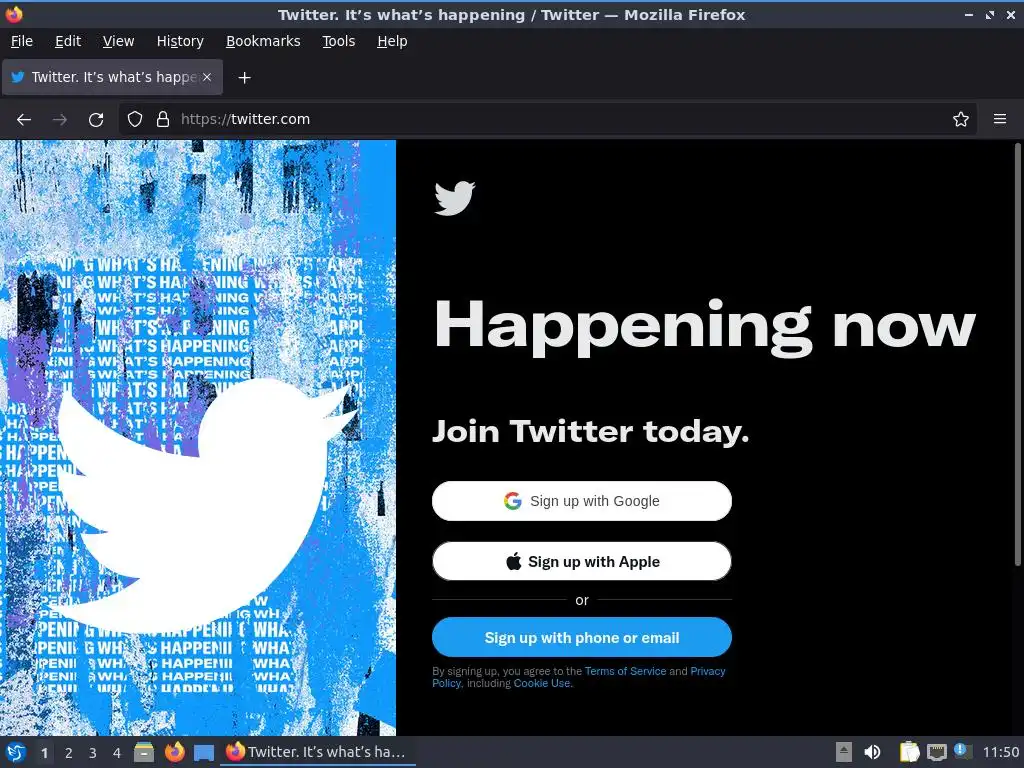The height and width of the screenshot is (768, 1024).
Task: Open the network monitor tray icon
Action: click(936, 752)
